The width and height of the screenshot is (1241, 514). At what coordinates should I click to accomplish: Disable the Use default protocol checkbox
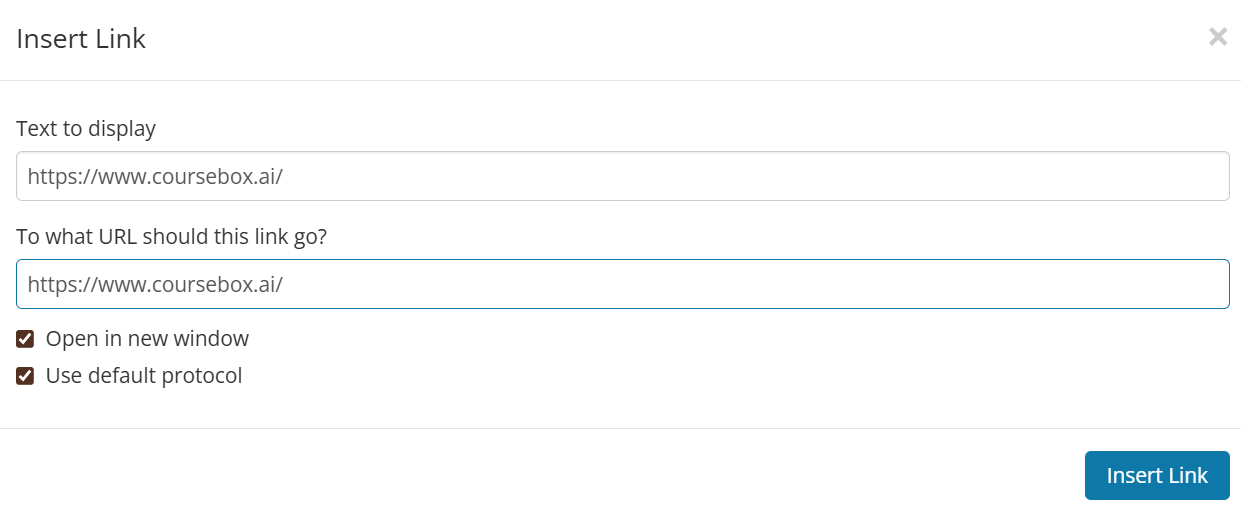(x=26, y=377)
